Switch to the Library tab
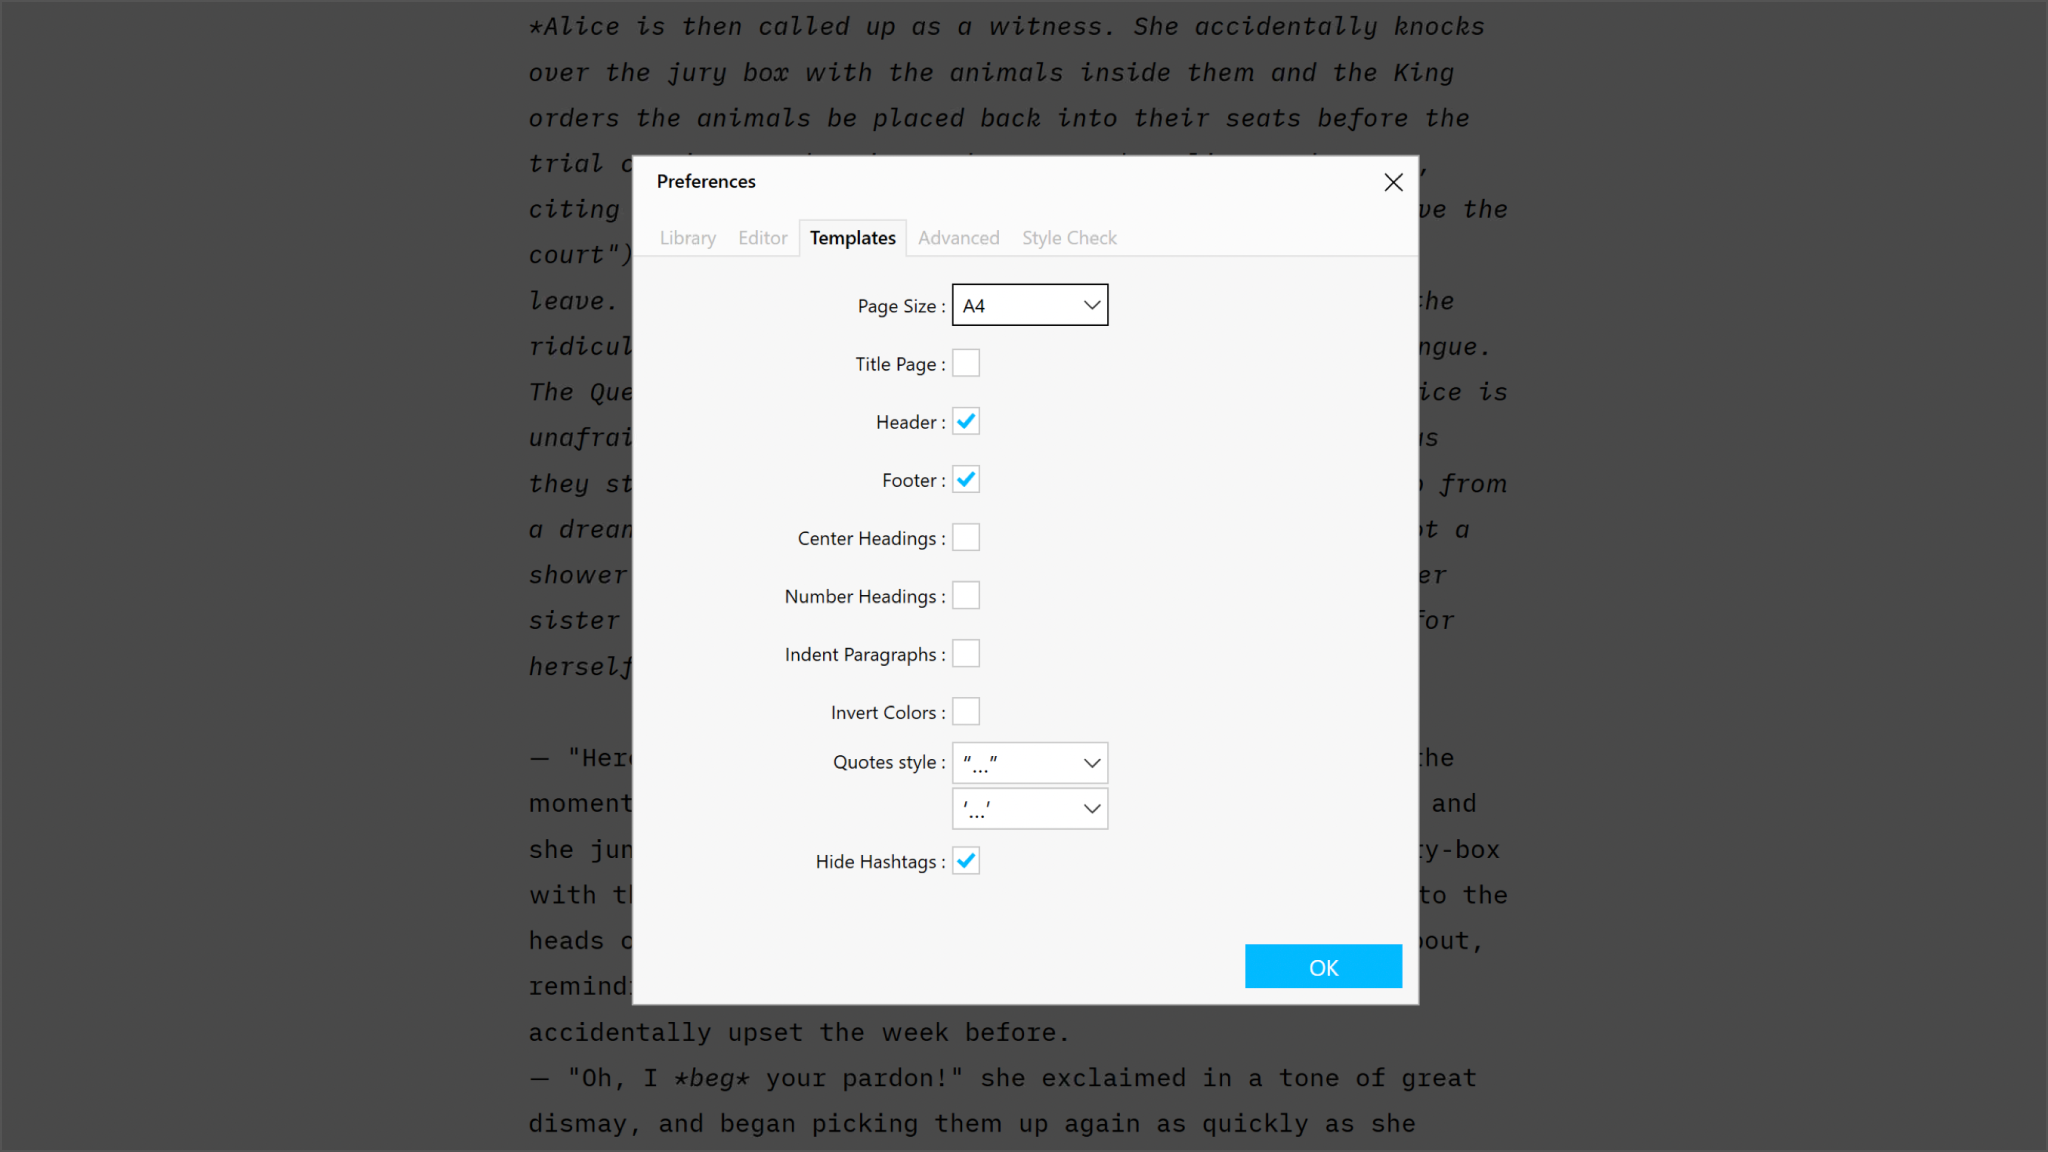 [688, 236]
